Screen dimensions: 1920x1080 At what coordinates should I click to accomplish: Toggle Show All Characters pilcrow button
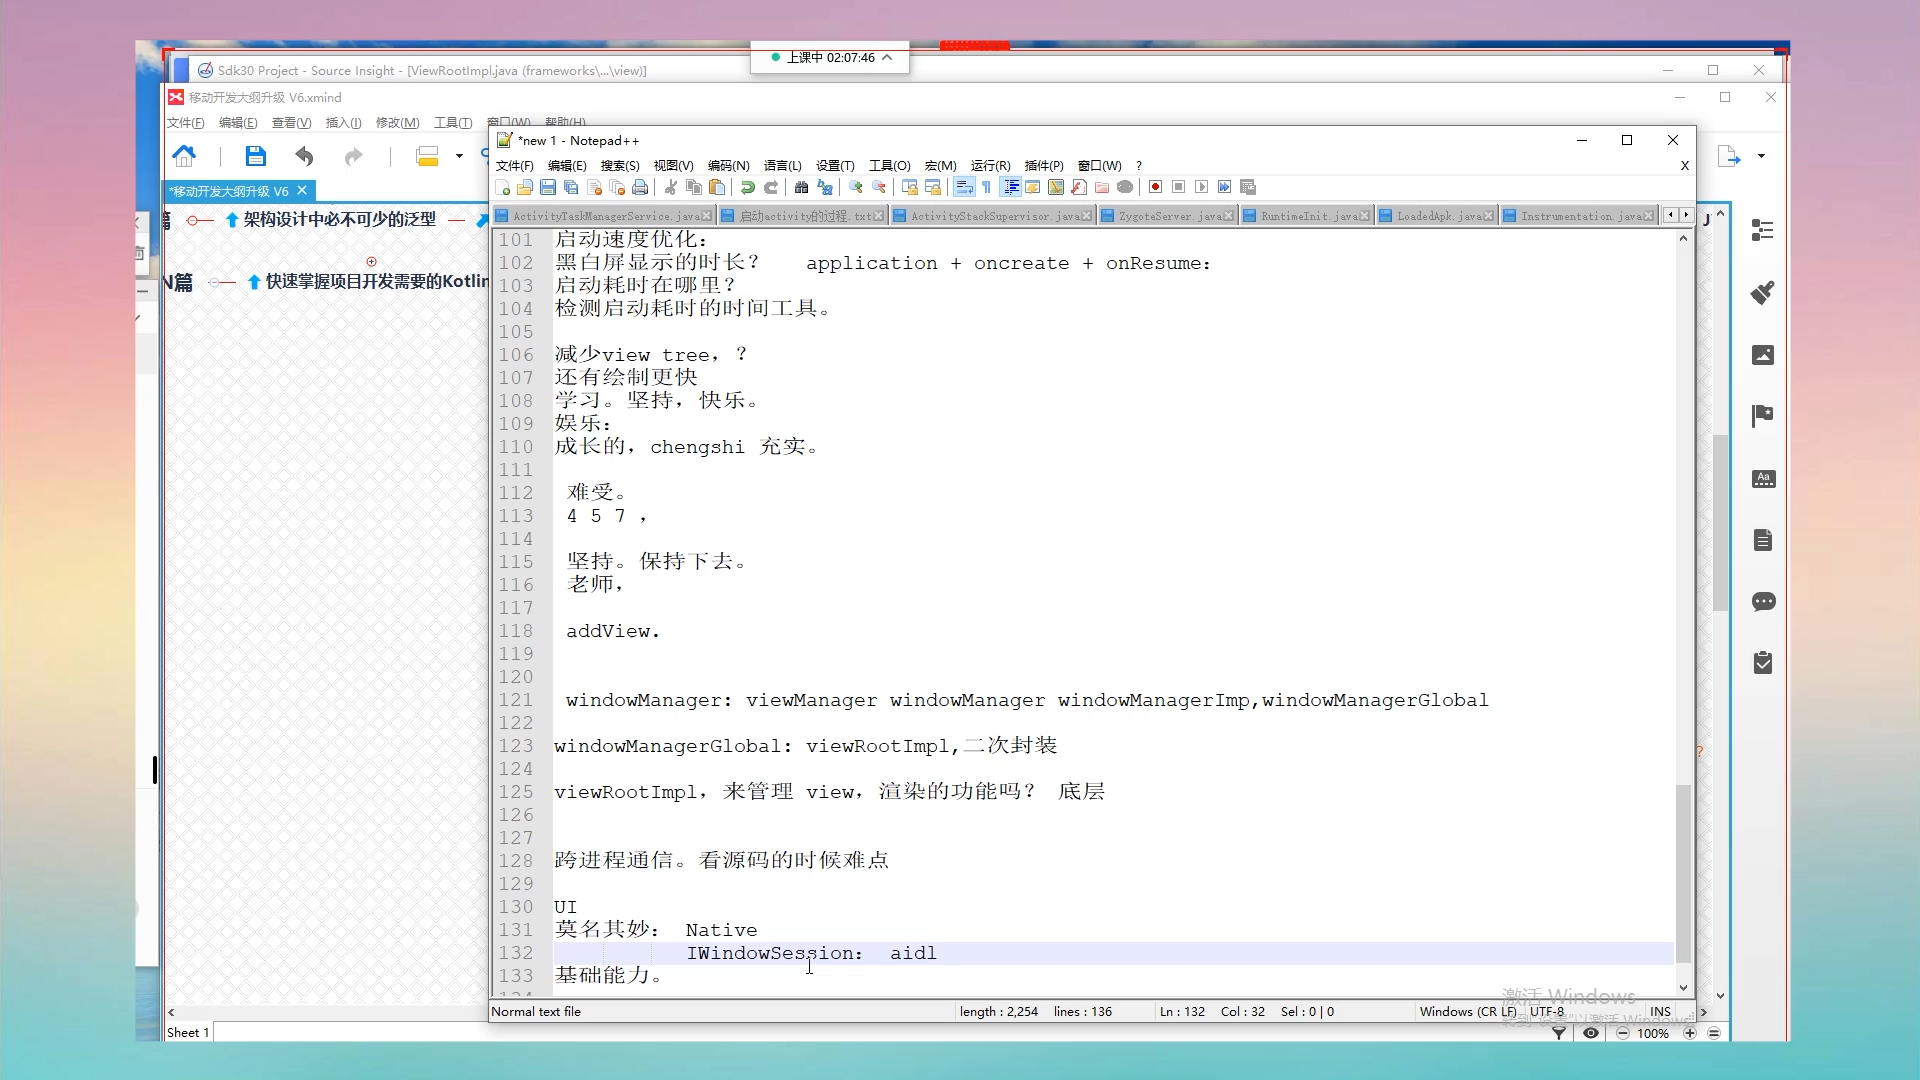pyautogui.click(x=986, y=187)
